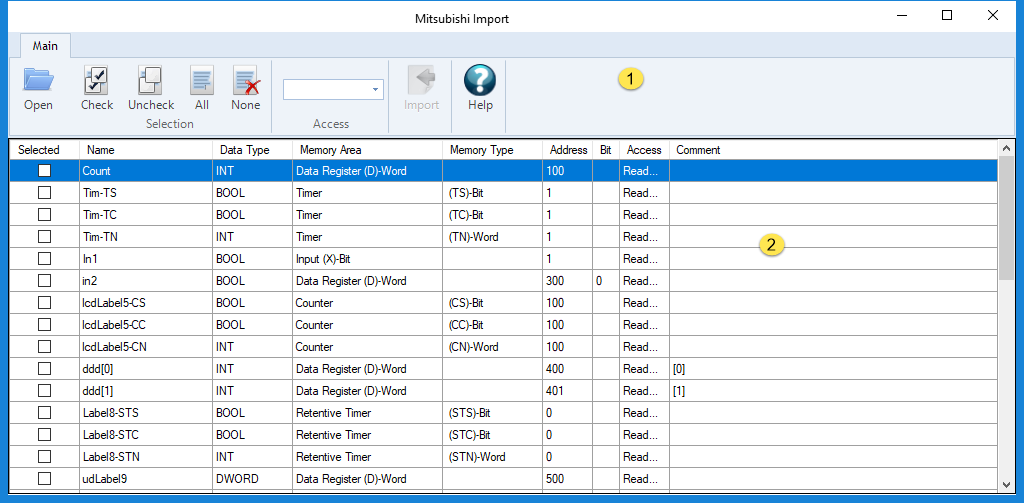The width and height of the screenshot is (1024, 503).
Task: Check the lcdLabel5-CS checkbox
Action: tap(44, 302)
